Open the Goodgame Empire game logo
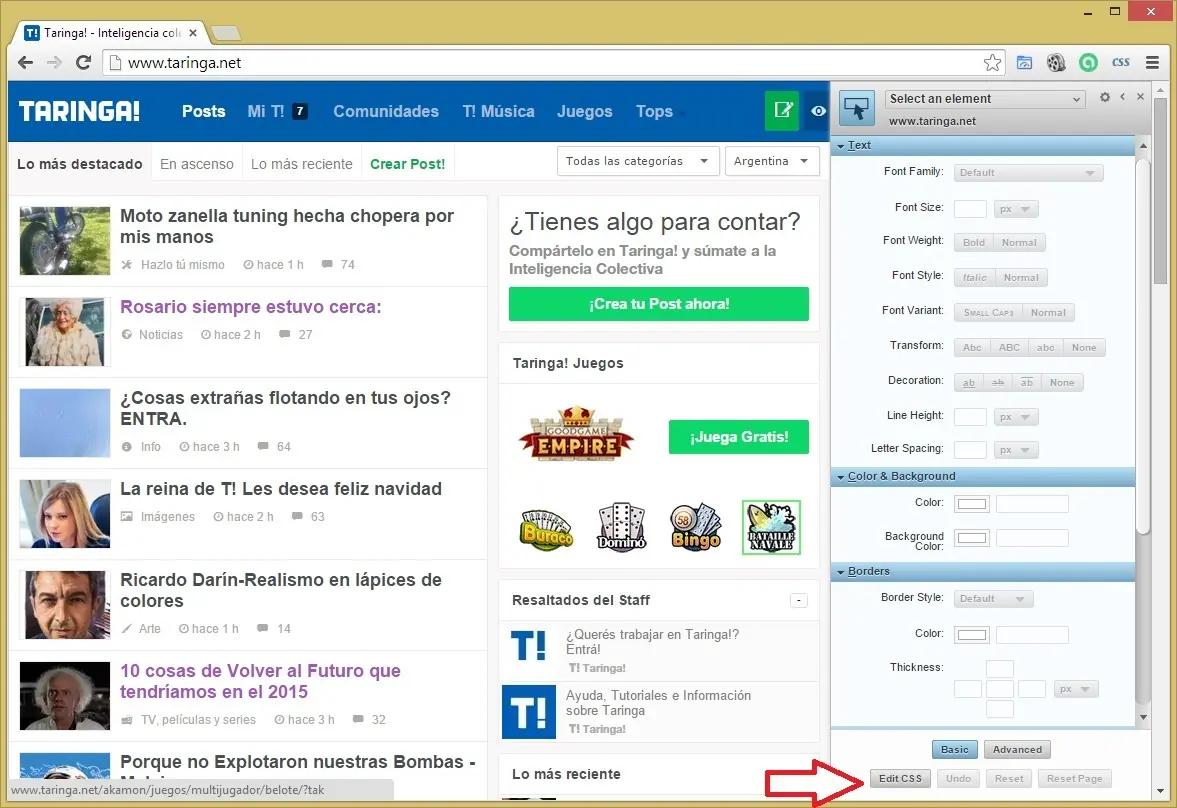 576,435
